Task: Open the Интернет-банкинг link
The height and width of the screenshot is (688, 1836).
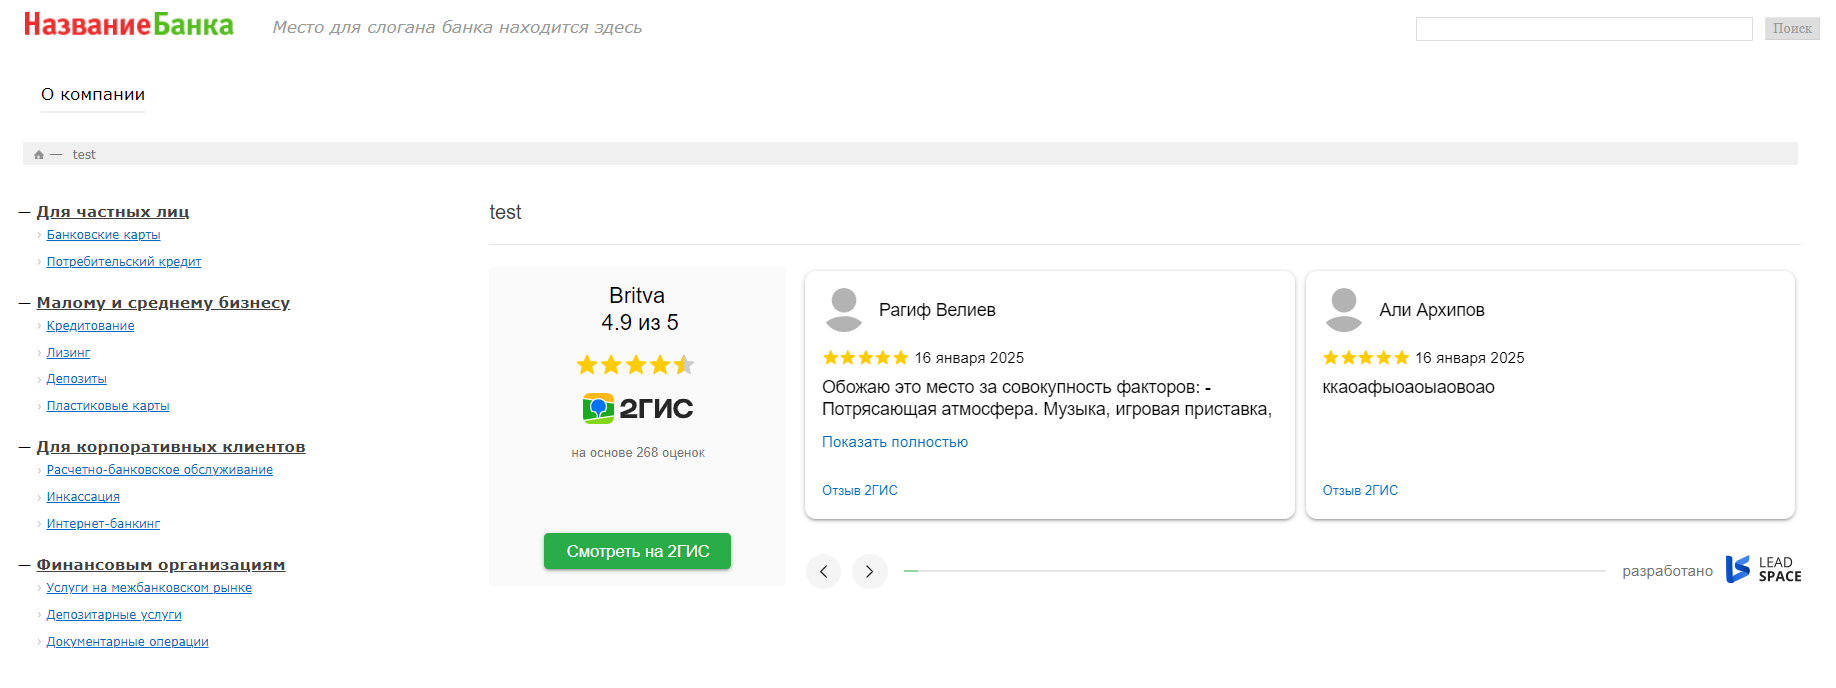Action: (x=103, y=524)
